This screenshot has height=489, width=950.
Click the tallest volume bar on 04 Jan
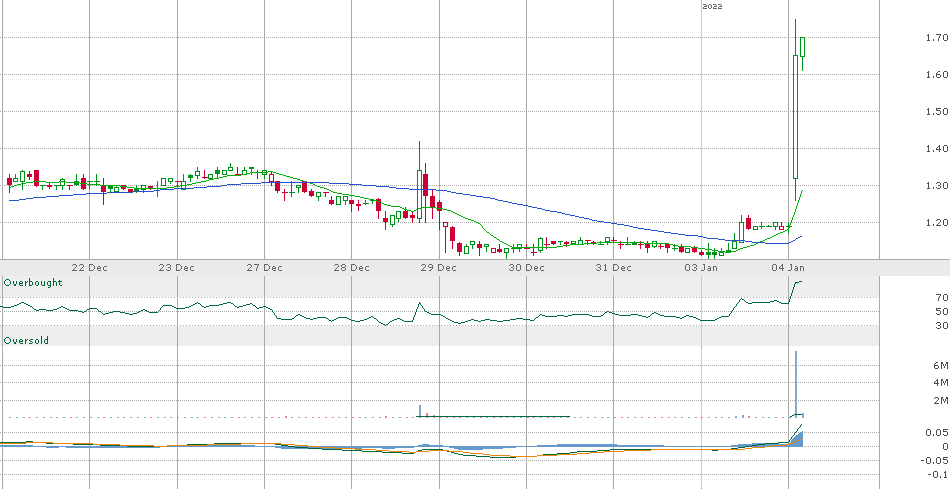[x=796, y=384]
